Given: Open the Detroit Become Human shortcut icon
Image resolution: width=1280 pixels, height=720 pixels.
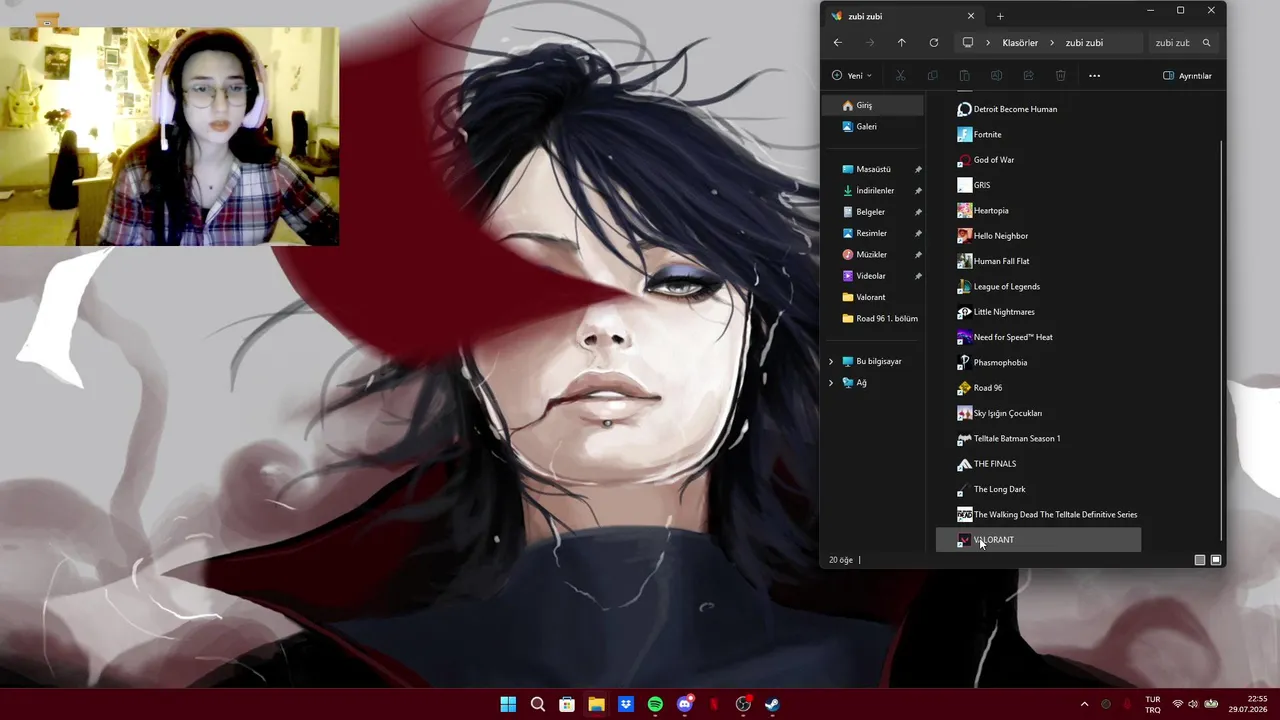Looking at the screenshot, I should [964, 109].
